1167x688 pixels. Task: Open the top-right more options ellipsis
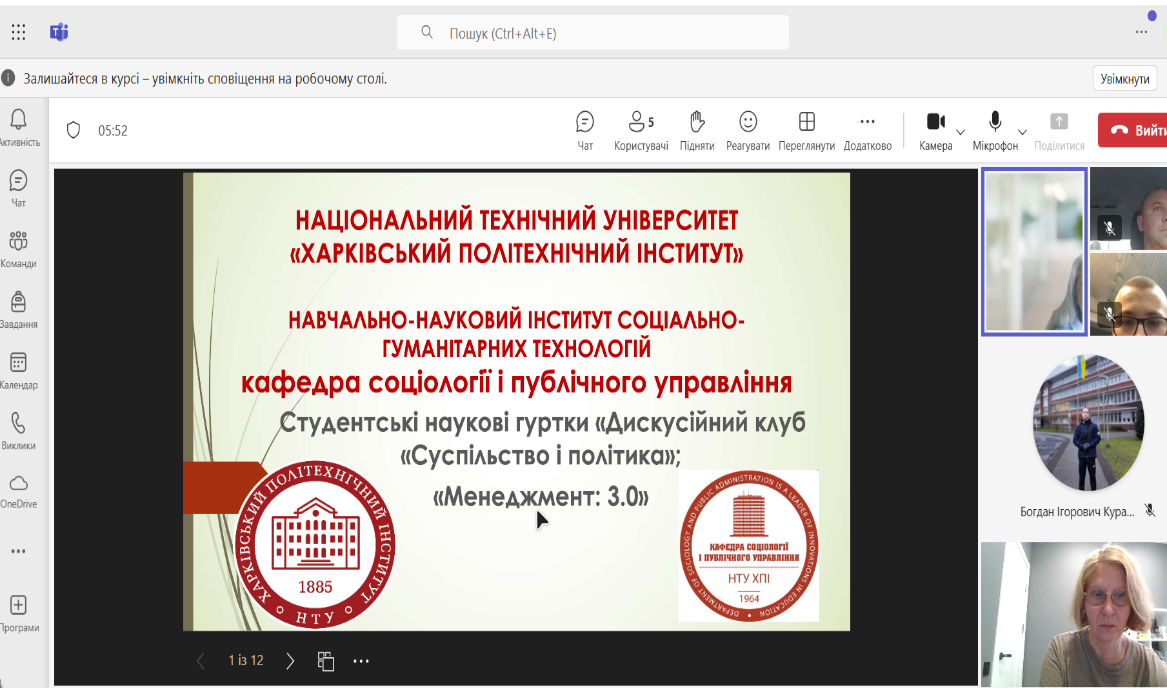(1141, 32)
